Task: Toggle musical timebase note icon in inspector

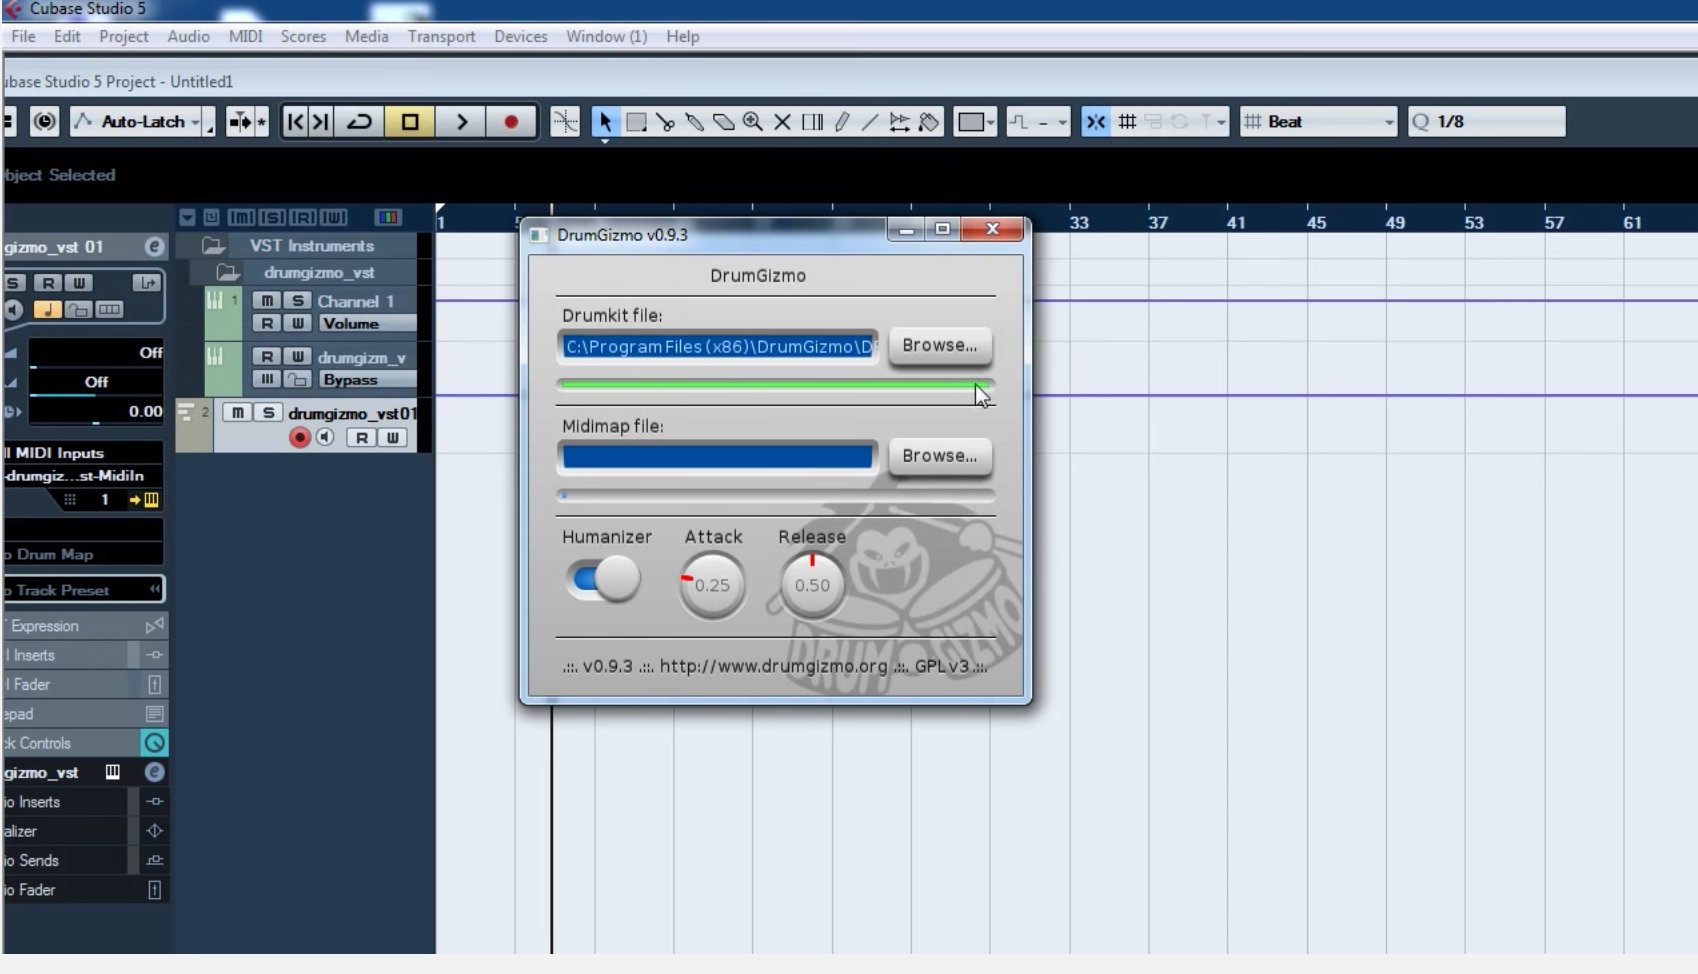Action: coord(47,310)
